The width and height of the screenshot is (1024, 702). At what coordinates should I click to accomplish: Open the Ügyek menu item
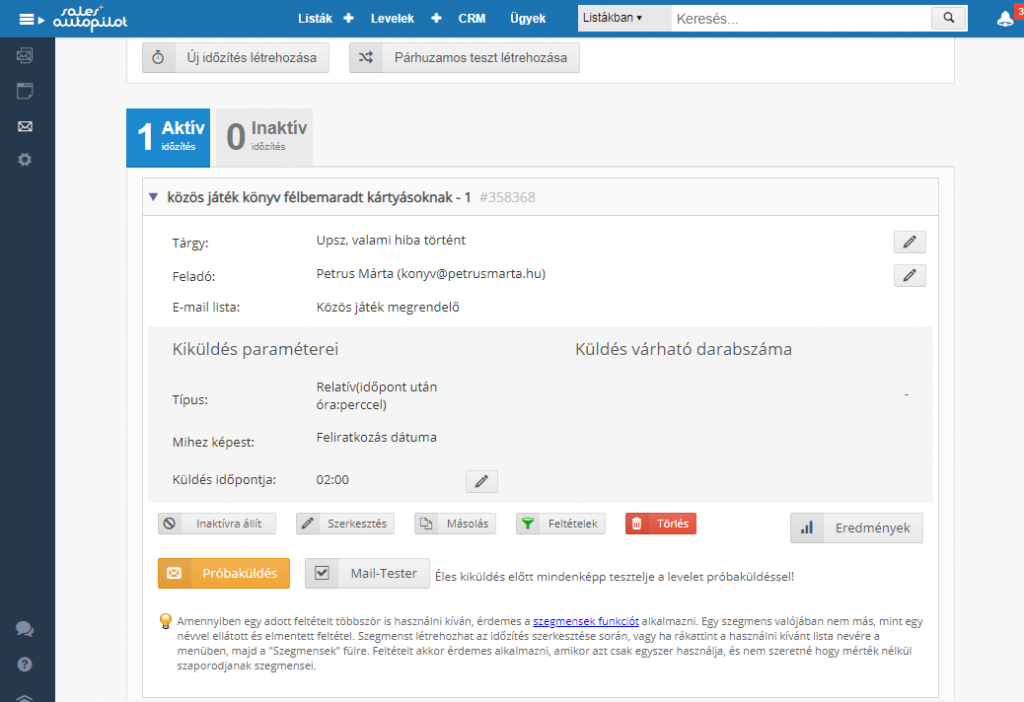coord(527,18)
